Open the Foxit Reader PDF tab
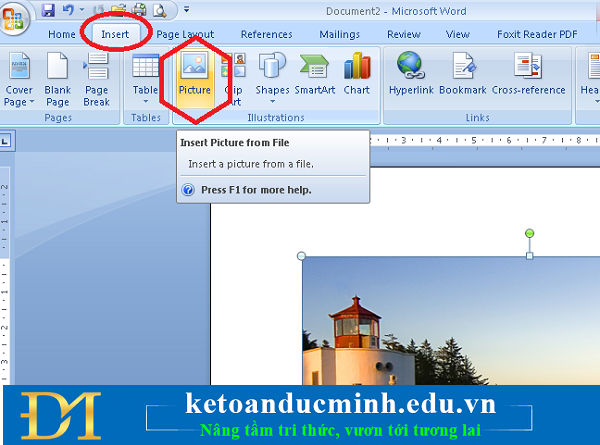The width and height of the screenshot is (600, 445). [537, 34]
